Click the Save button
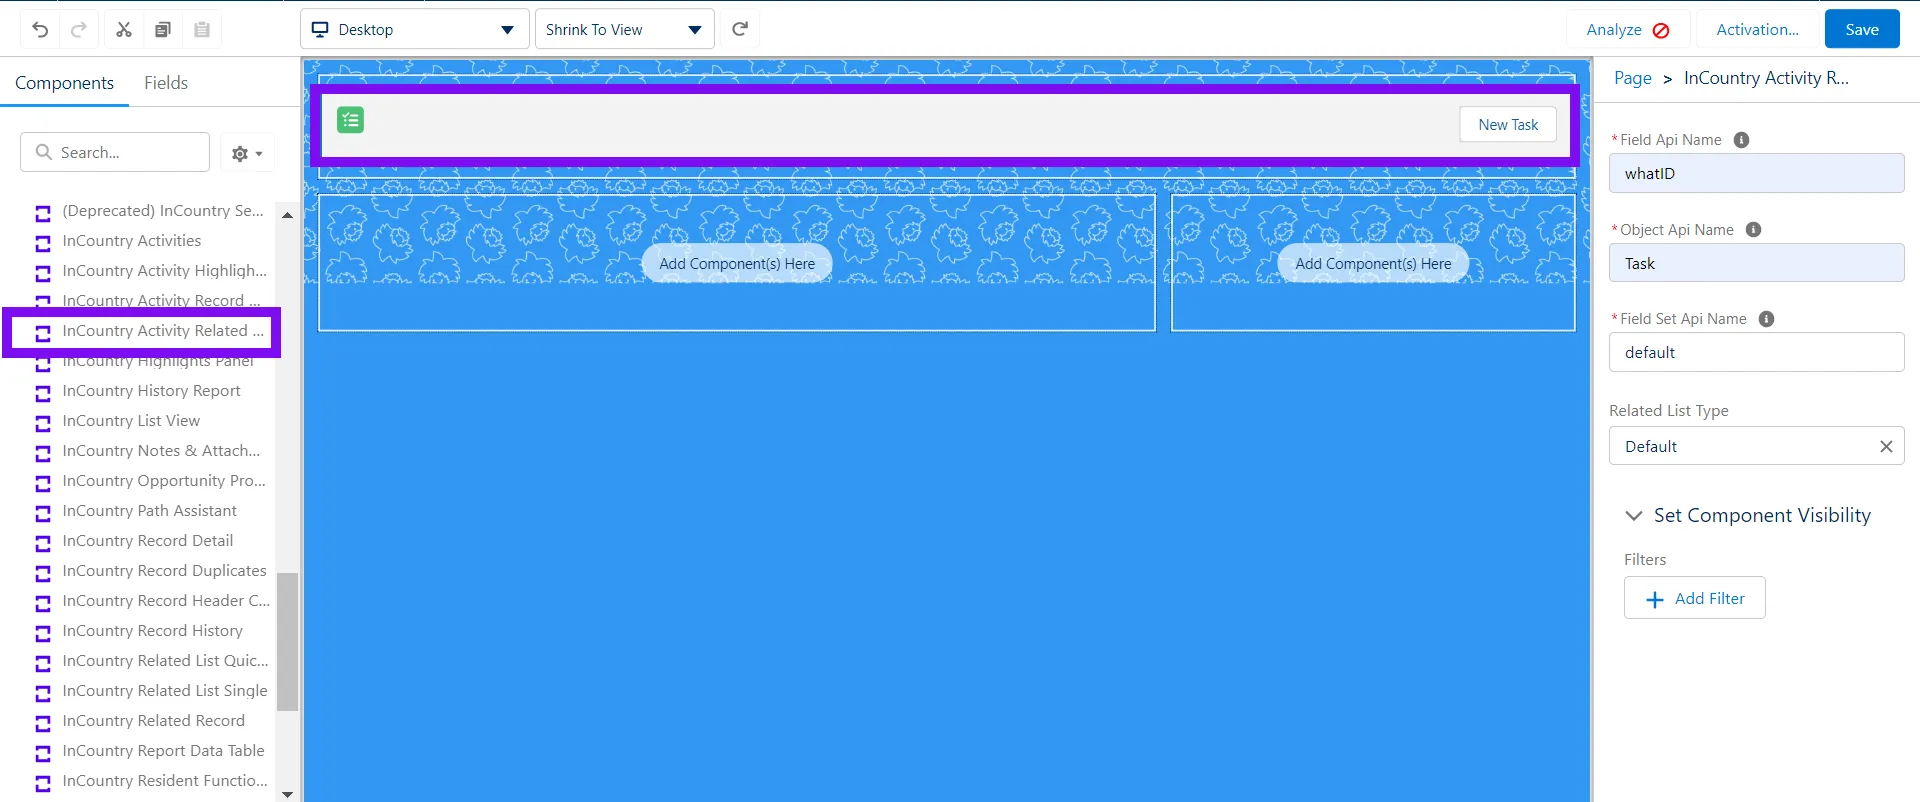 [1861, 30]
